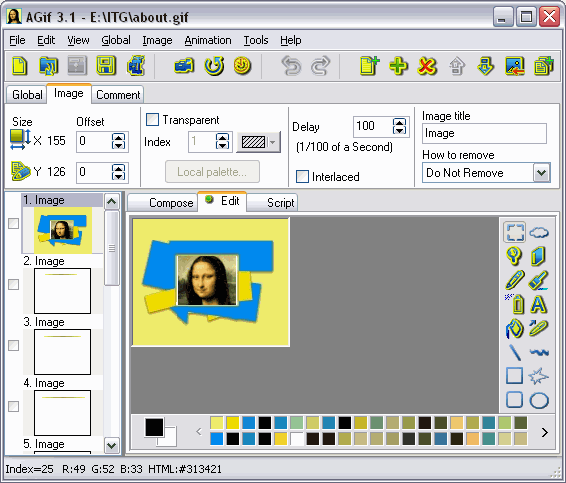Enable the Transparent checkbox

(152, 119)
